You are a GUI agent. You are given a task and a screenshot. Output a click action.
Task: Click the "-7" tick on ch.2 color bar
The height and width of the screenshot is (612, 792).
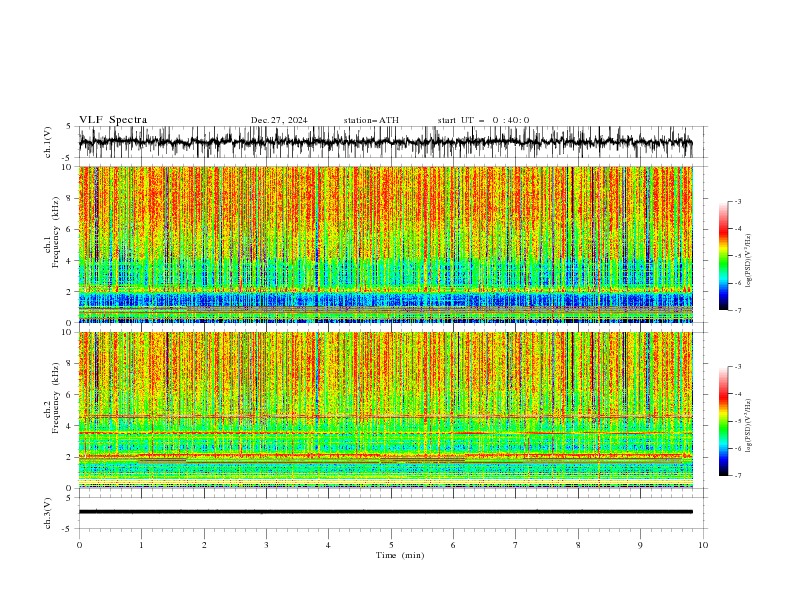pos(738,475)
